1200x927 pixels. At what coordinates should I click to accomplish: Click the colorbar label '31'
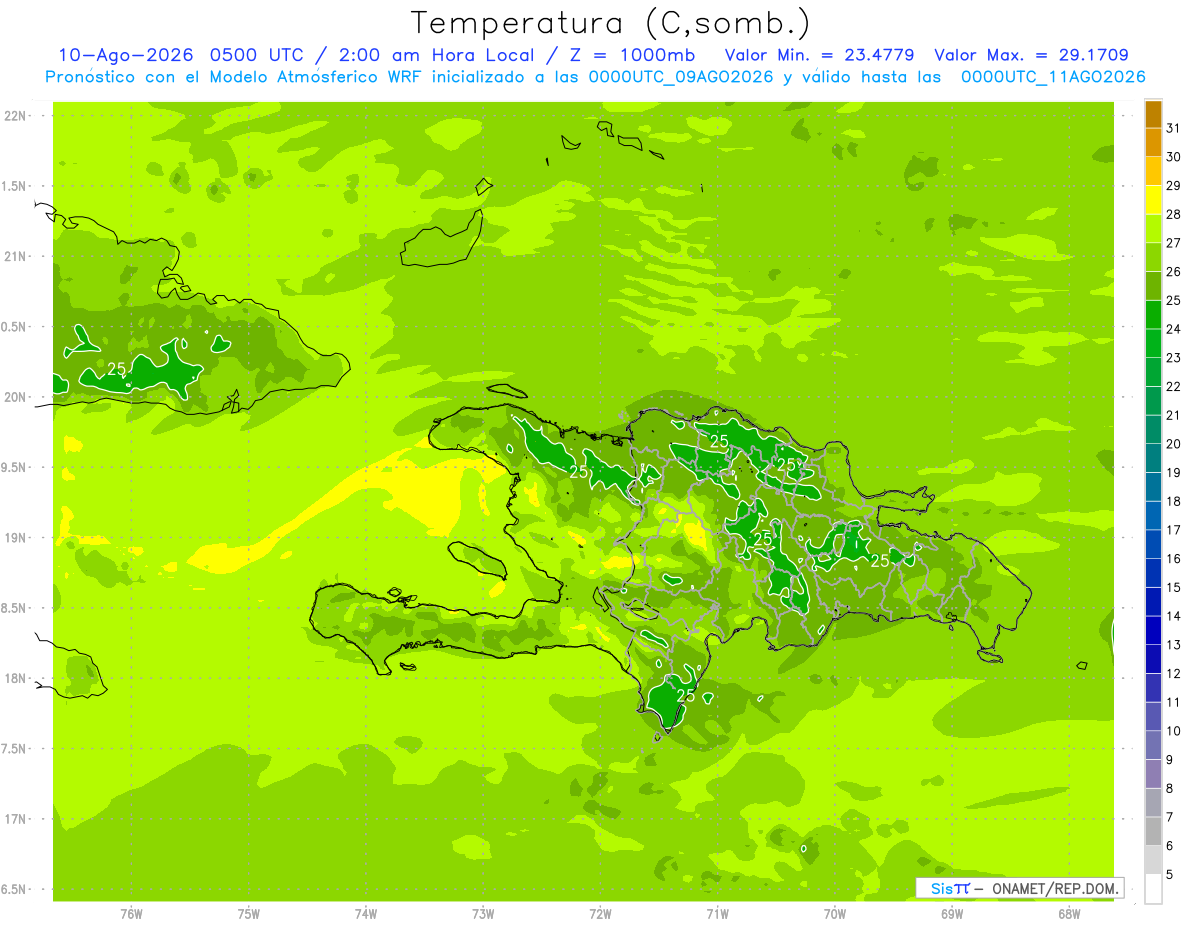[x=1174, y=129]
